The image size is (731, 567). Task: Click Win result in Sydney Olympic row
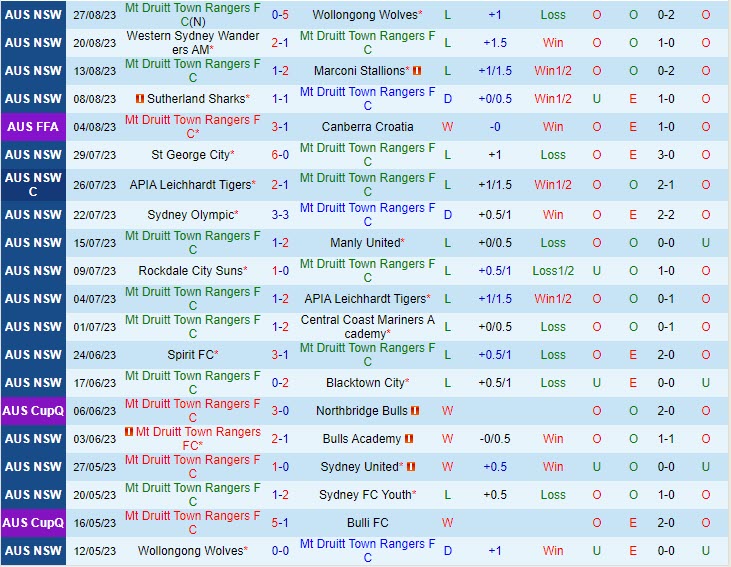tap(553, 215)
